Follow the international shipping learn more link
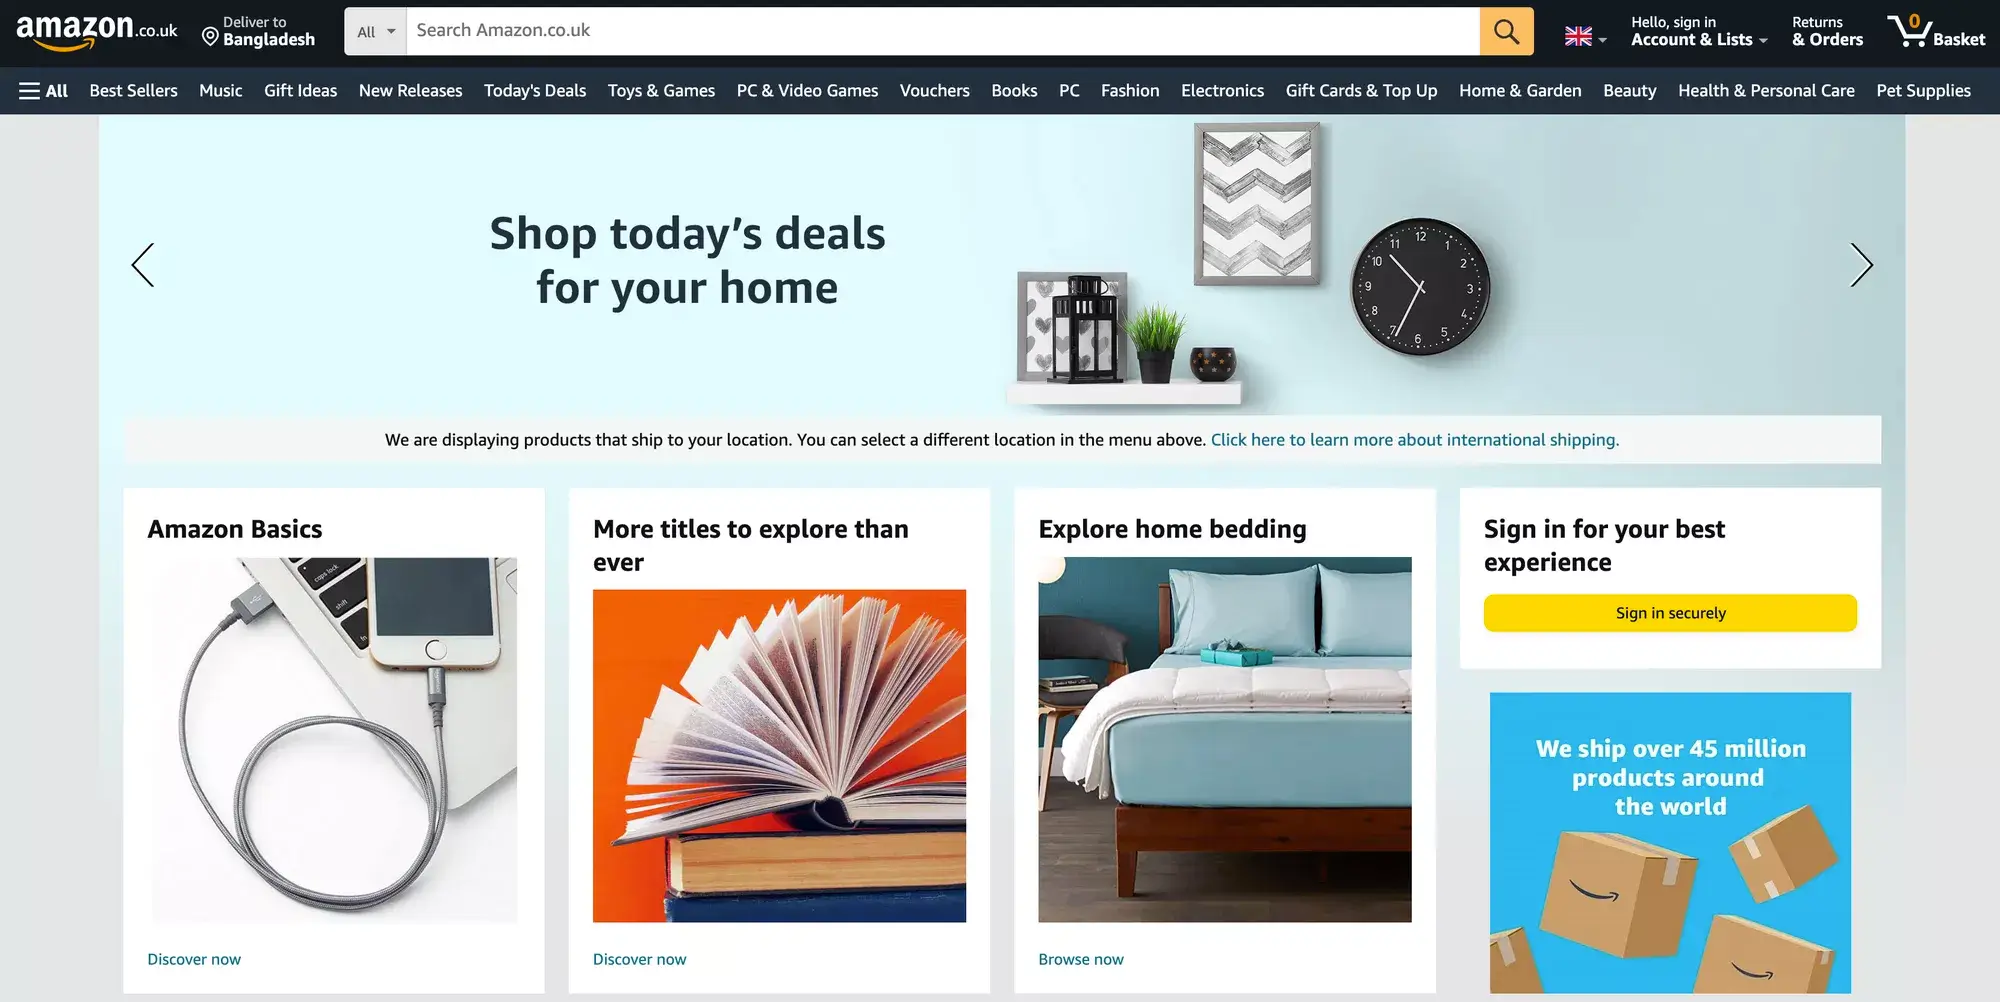Viewport: 2000px width, 1002px height. click(x=1415, y=440)
